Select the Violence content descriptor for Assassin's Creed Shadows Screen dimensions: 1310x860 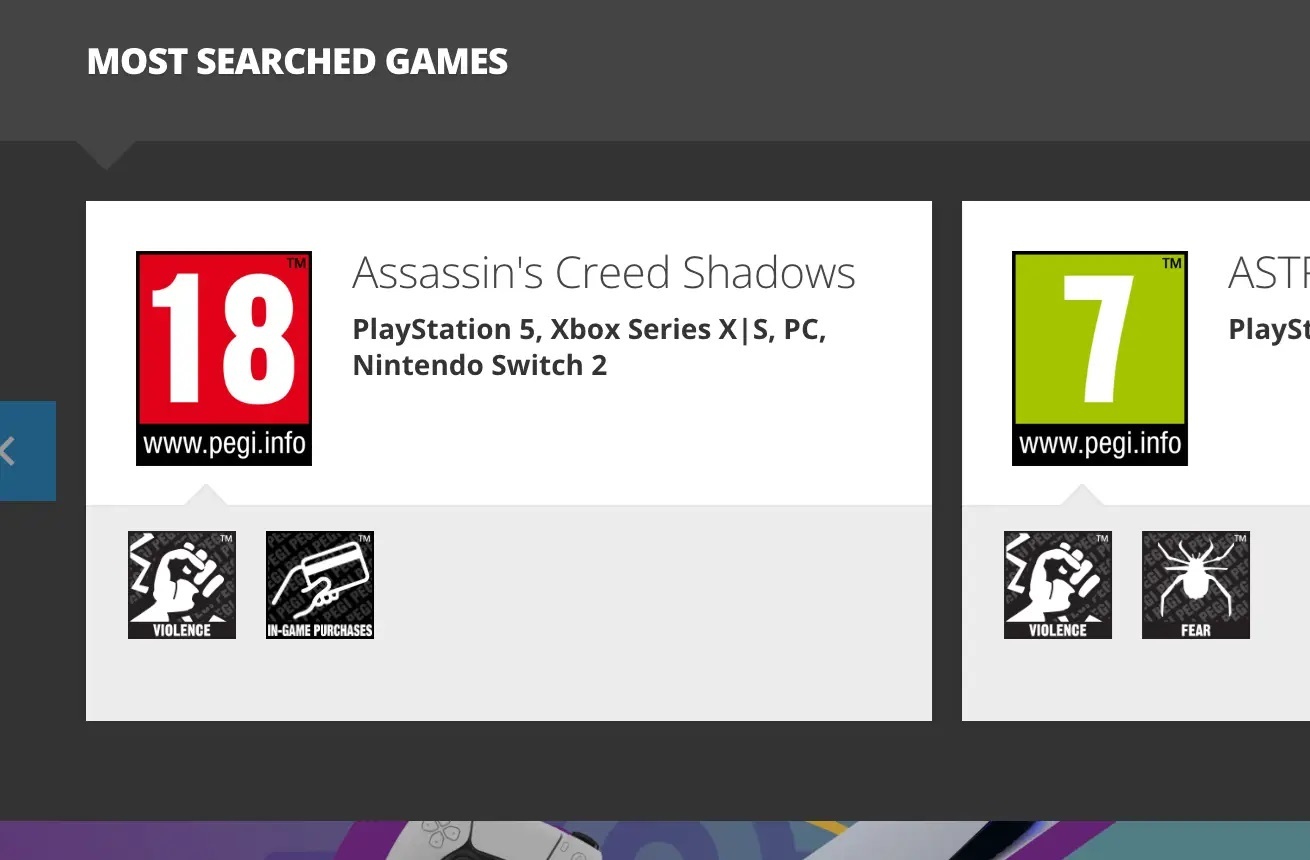click(x=181, y=584)
